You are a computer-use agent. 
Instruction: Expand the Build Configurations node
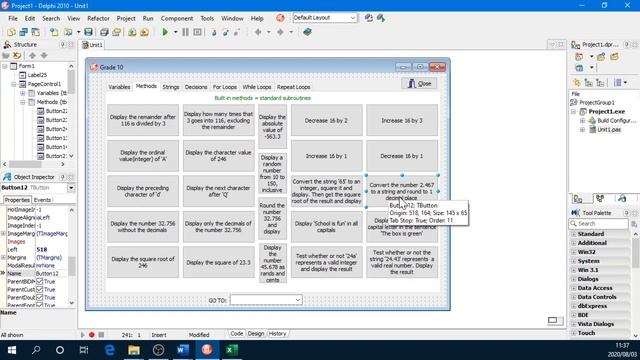[x=582, y=120]
